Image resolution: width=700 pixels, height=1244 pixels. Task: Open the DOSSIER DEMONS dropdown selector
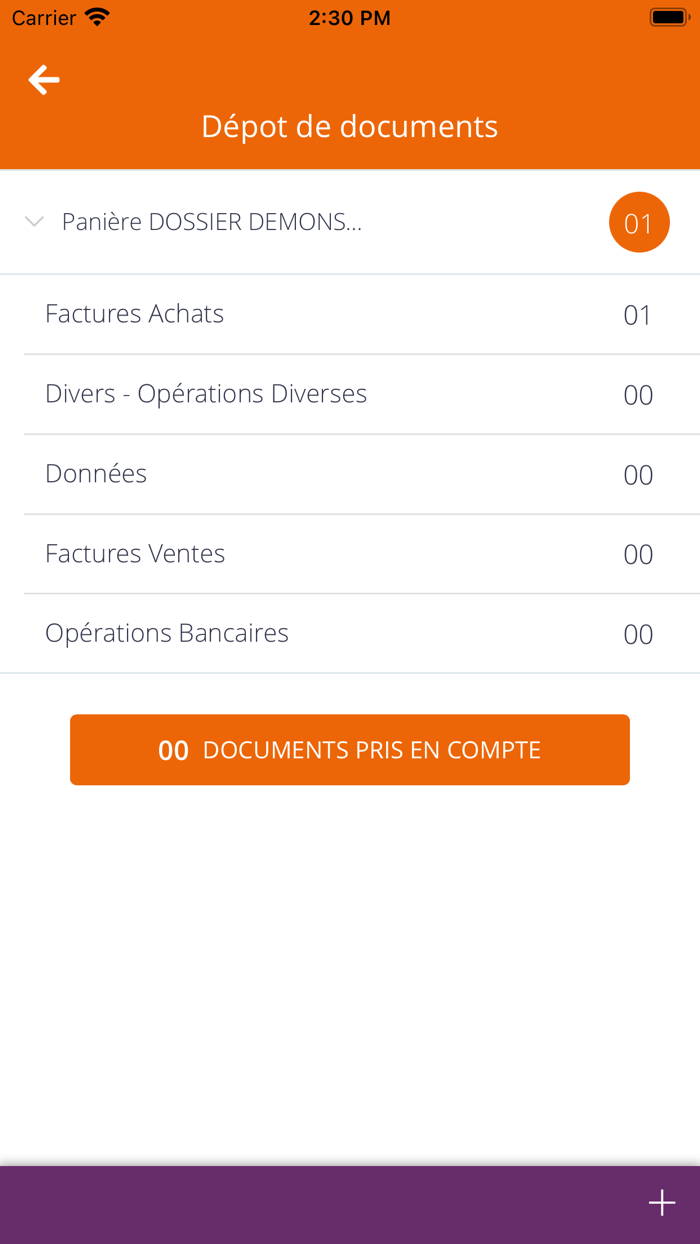[213, 222]
